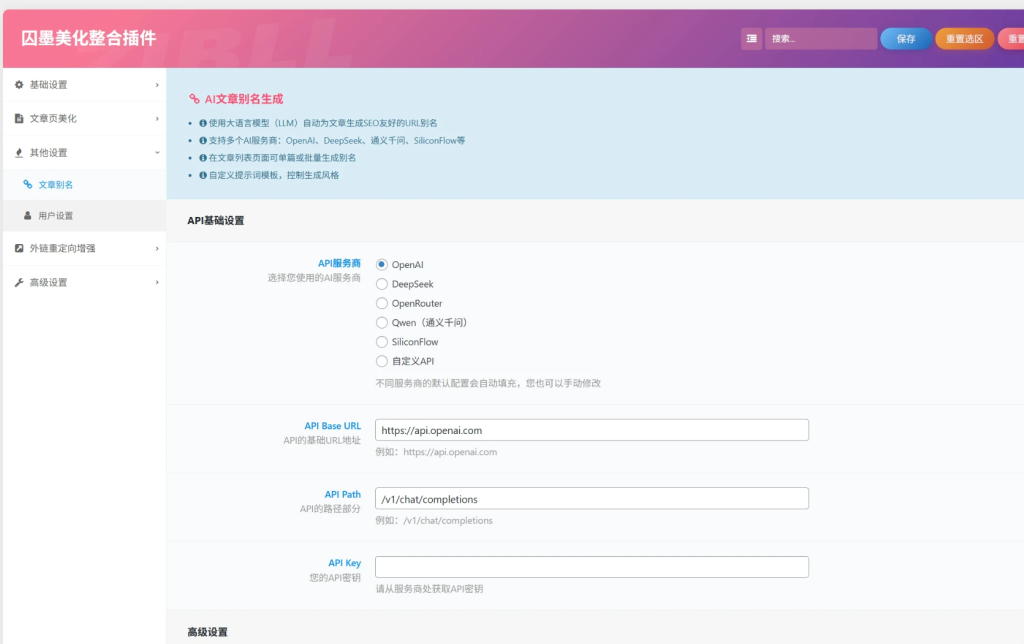Click the API Base URL label
This screenshot has width=1024, height=644.
[332, 426]
